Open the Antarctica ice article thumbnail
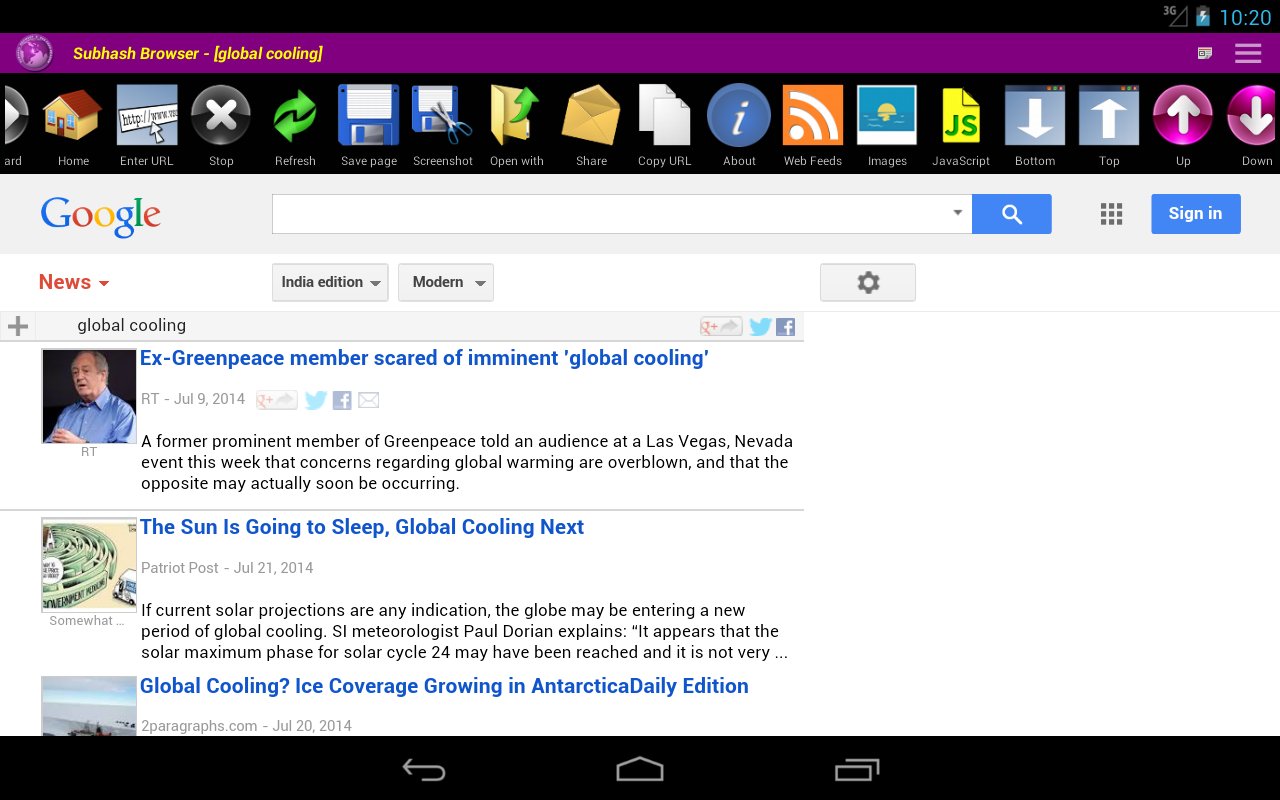The width and height of the screenshot is (1280, 800). (x=89, y=706)
